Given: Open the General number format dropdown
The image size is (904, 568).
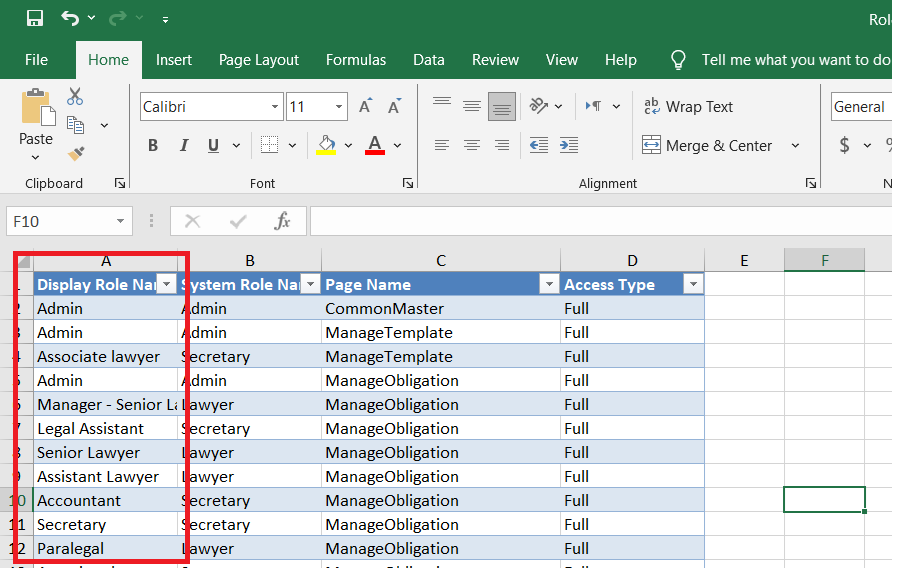Looking at the screenshot, I should (861, 107).
